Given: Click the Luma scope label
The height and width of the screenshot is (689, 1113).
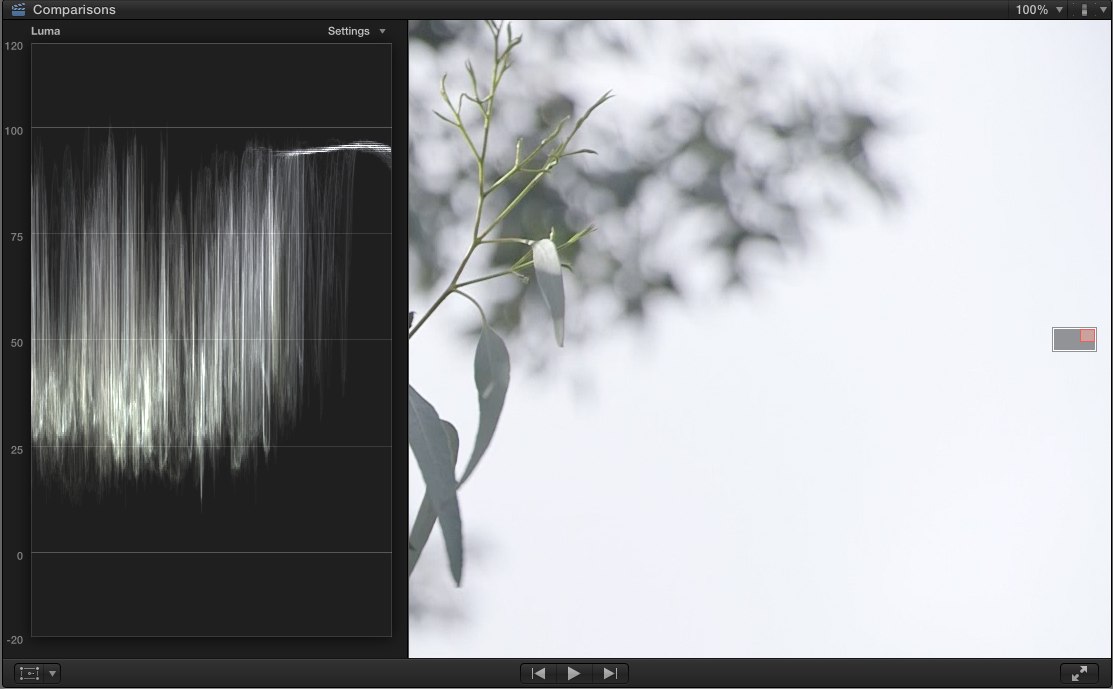Looking at the screenshot, I should 45,31.
